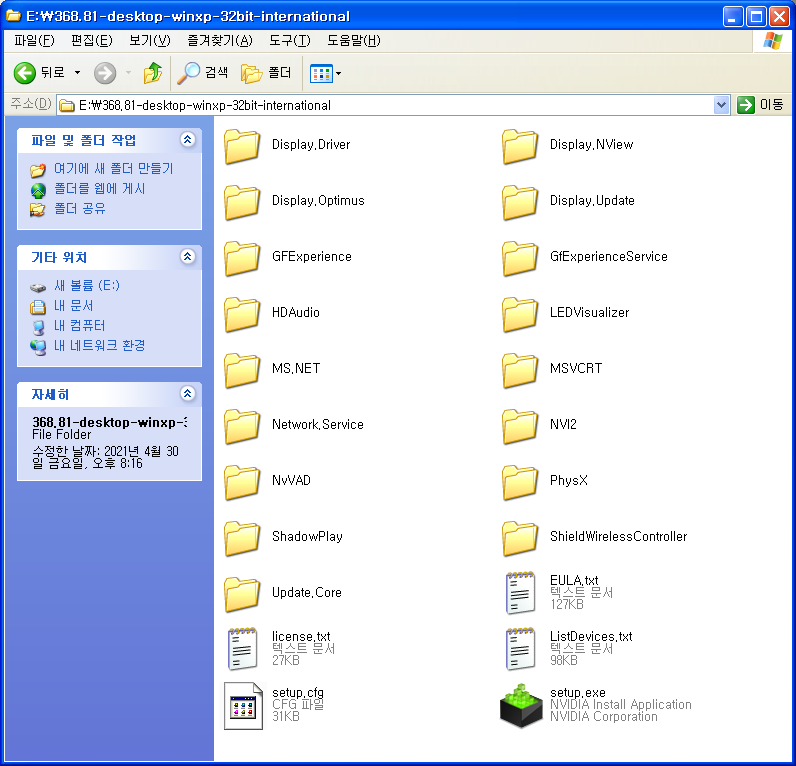Select the LEDVisualizer folder icon

(520, 314)
